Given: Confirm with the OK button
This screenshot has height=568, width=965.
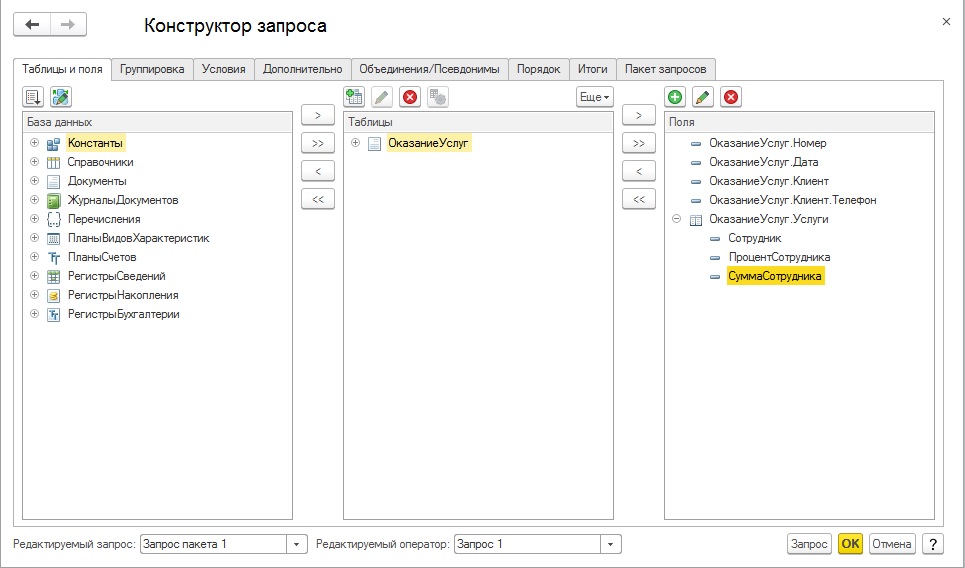Looking at the screenshot, I should (x=850, y=543).
